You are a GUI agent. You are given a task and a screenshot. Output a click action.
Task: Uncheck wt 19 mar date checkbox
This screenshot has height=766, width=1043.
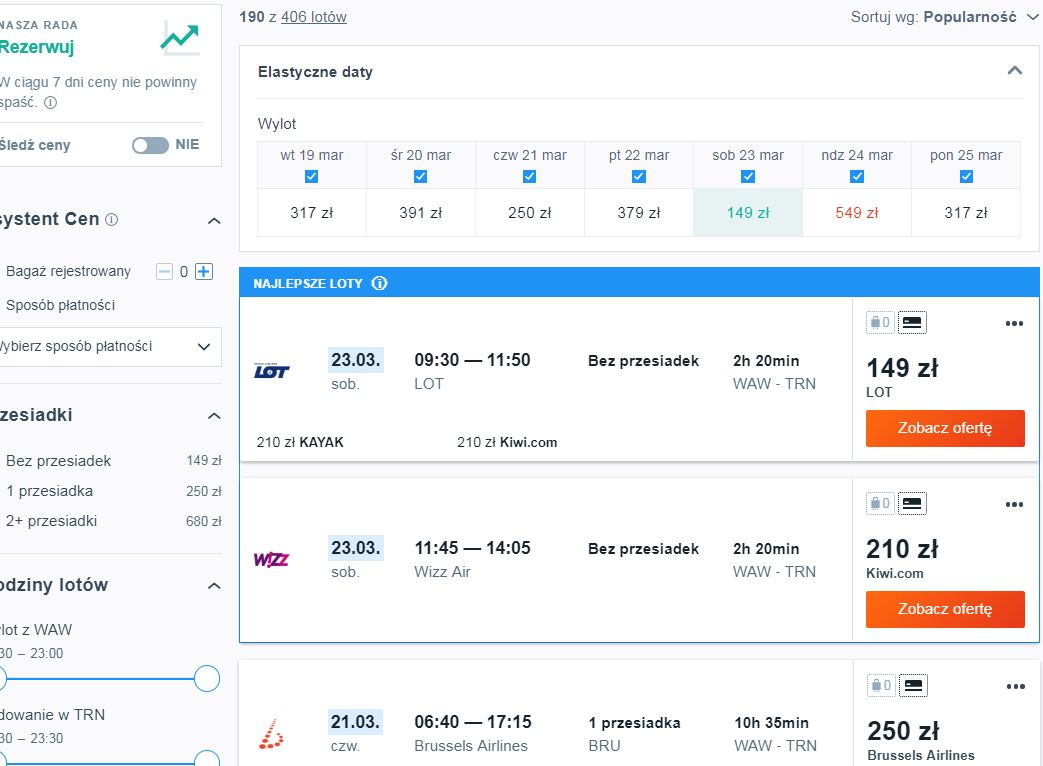(x=311, y=176)
